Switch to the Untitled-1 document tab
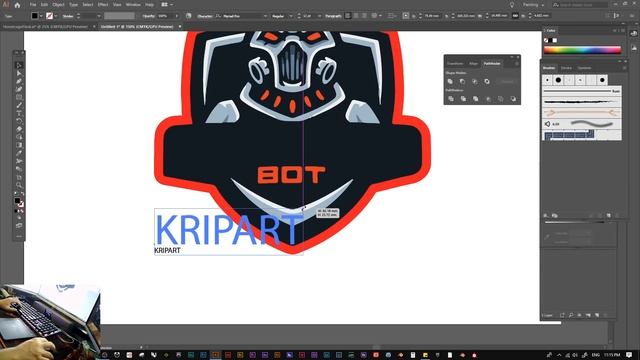The height and width of the screenshot is (360, 640). click(x=137, y=27)
